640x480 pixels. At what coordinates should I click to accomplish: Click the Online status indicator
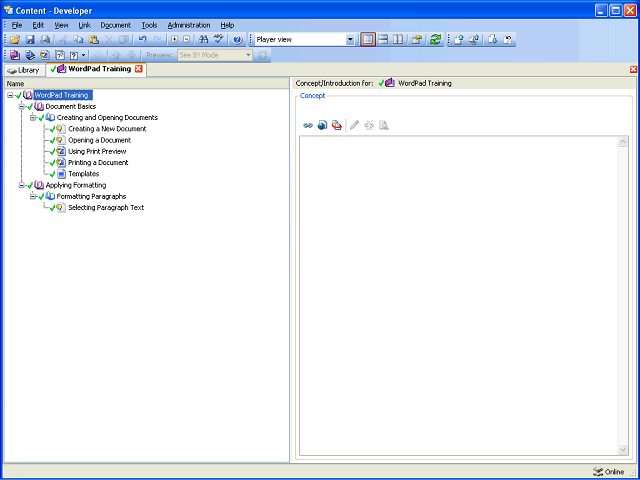click(x=609, y=472)
